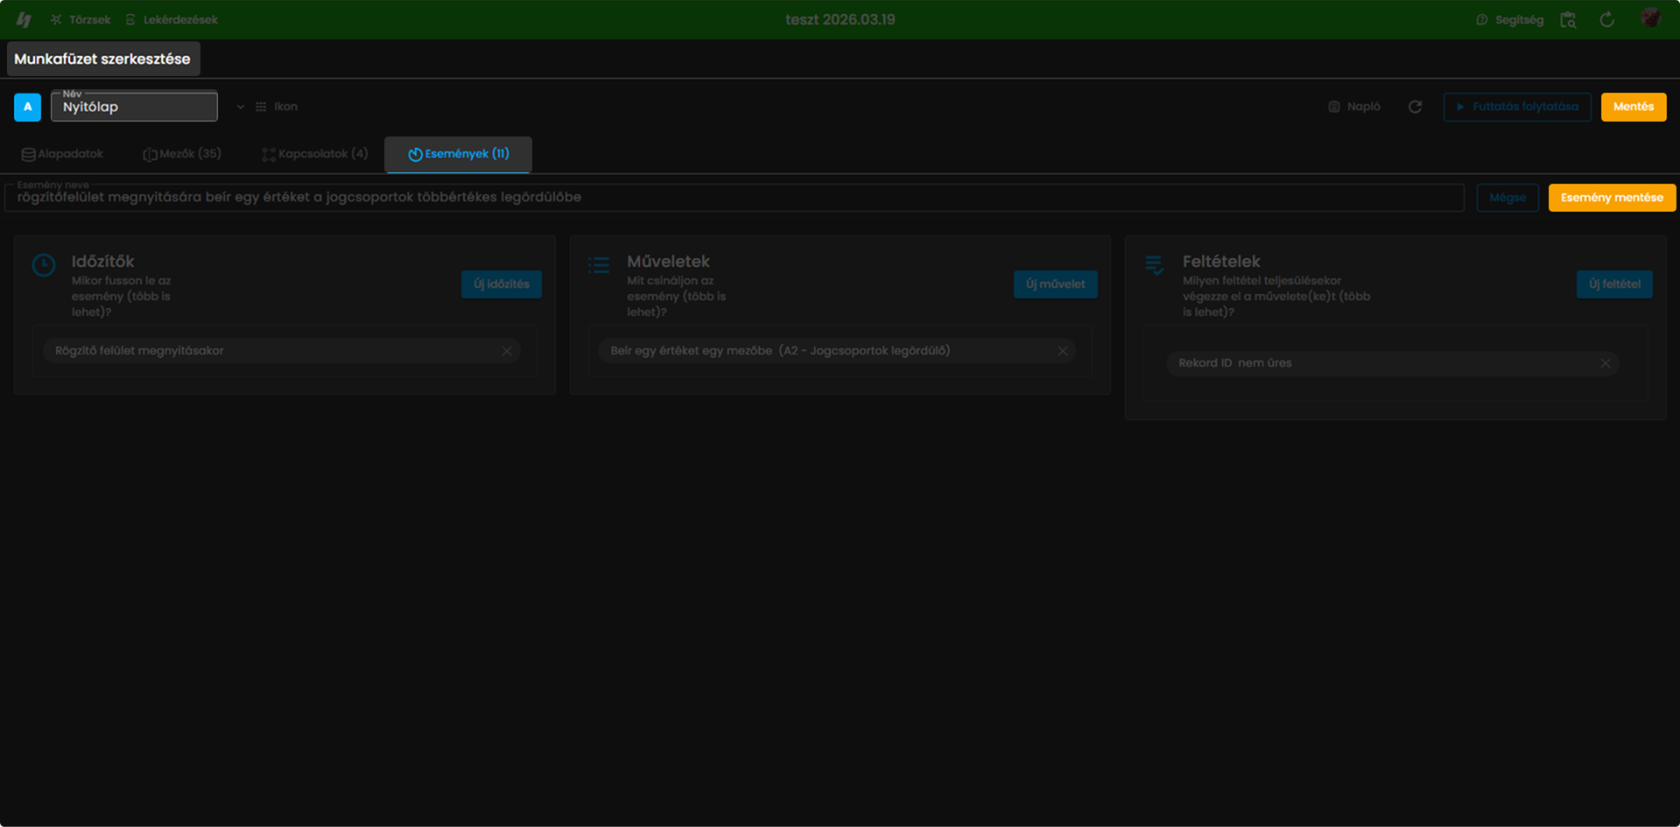Open the user avatar menu
The width and height of the screenshot is (1680, 827).
1651,19
